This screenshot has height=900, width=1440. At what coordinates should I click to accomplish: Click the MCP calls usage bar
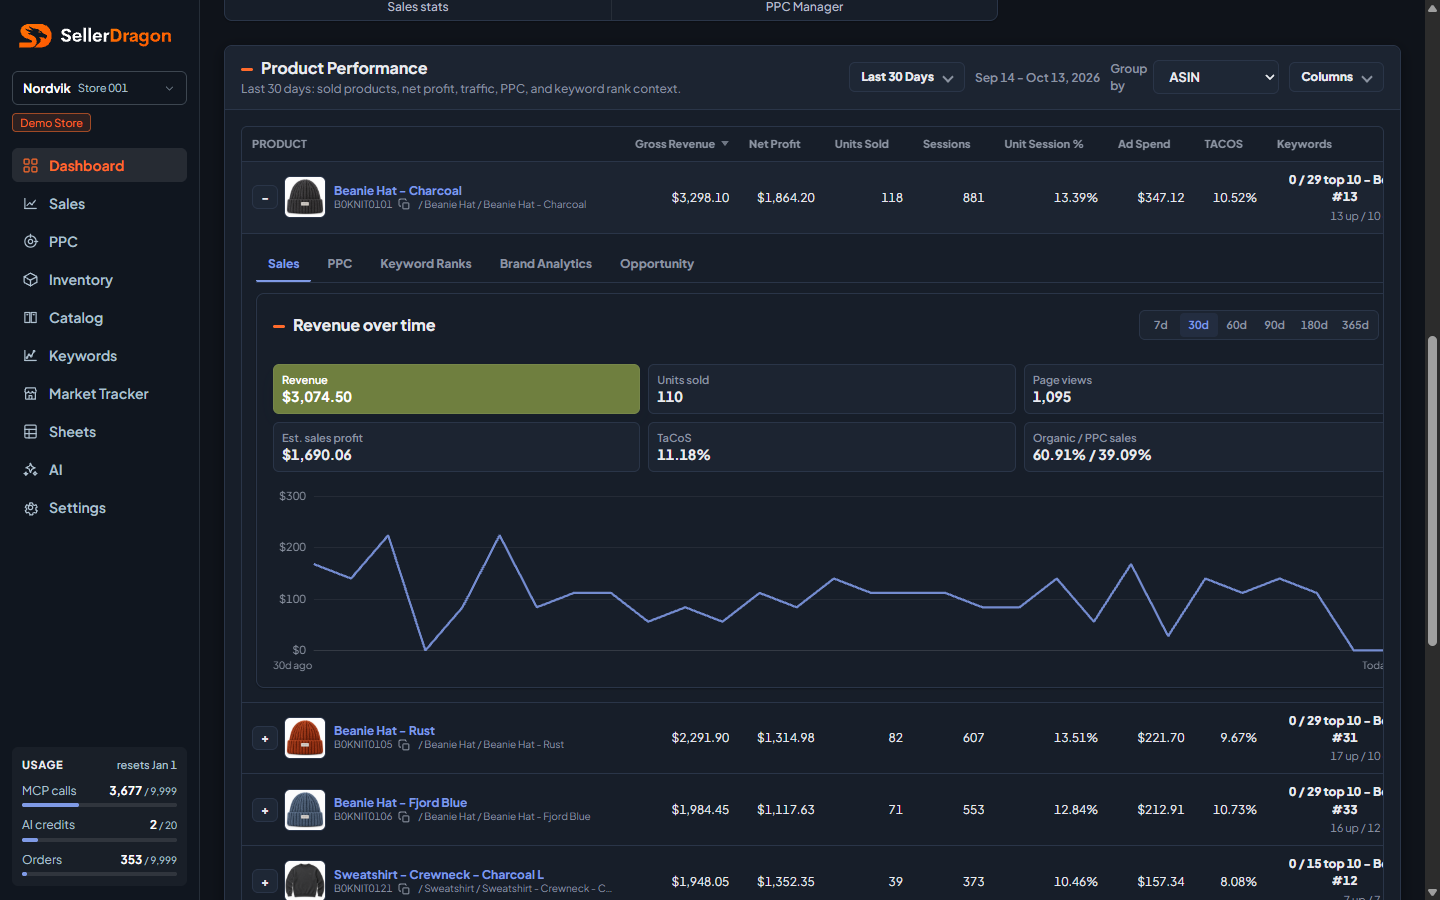point(99,805)
